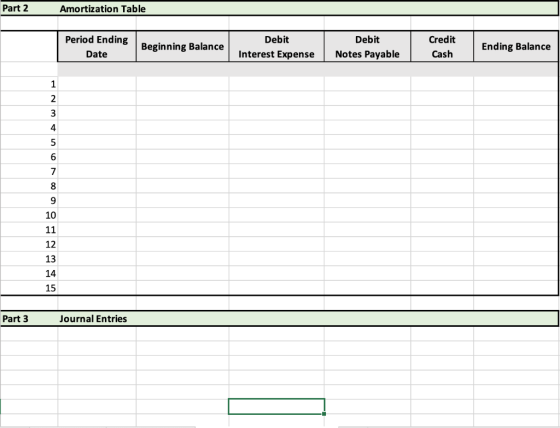
Task: Click the active cell with green border
Action: pos(276,406)
